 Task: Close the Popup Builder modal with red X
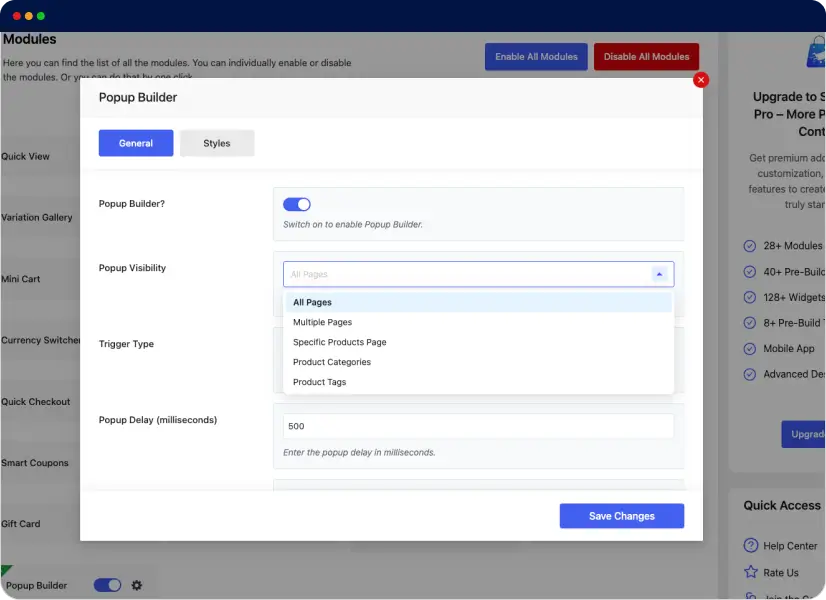pos(701,80)
